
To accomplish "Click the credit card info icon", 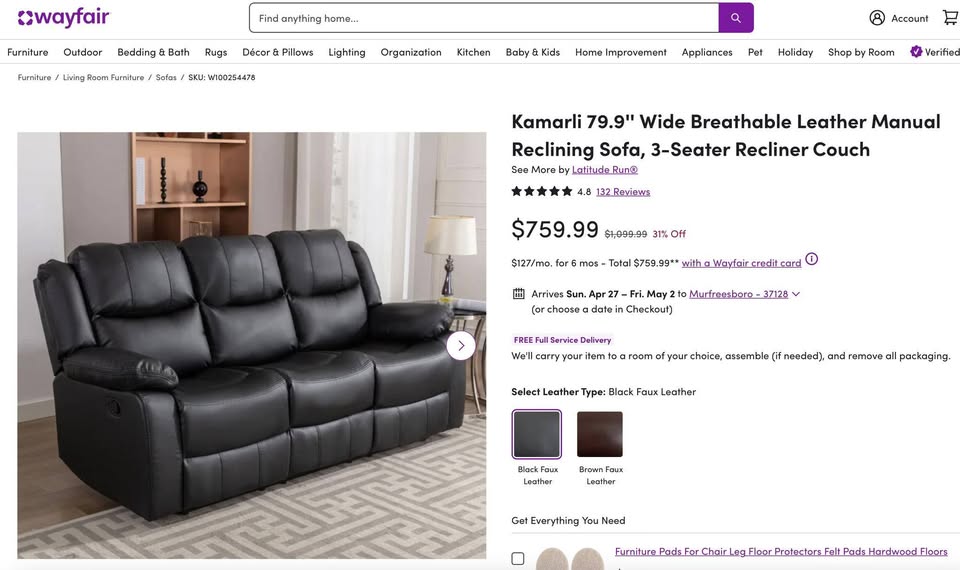I will (x=811, y=259).
